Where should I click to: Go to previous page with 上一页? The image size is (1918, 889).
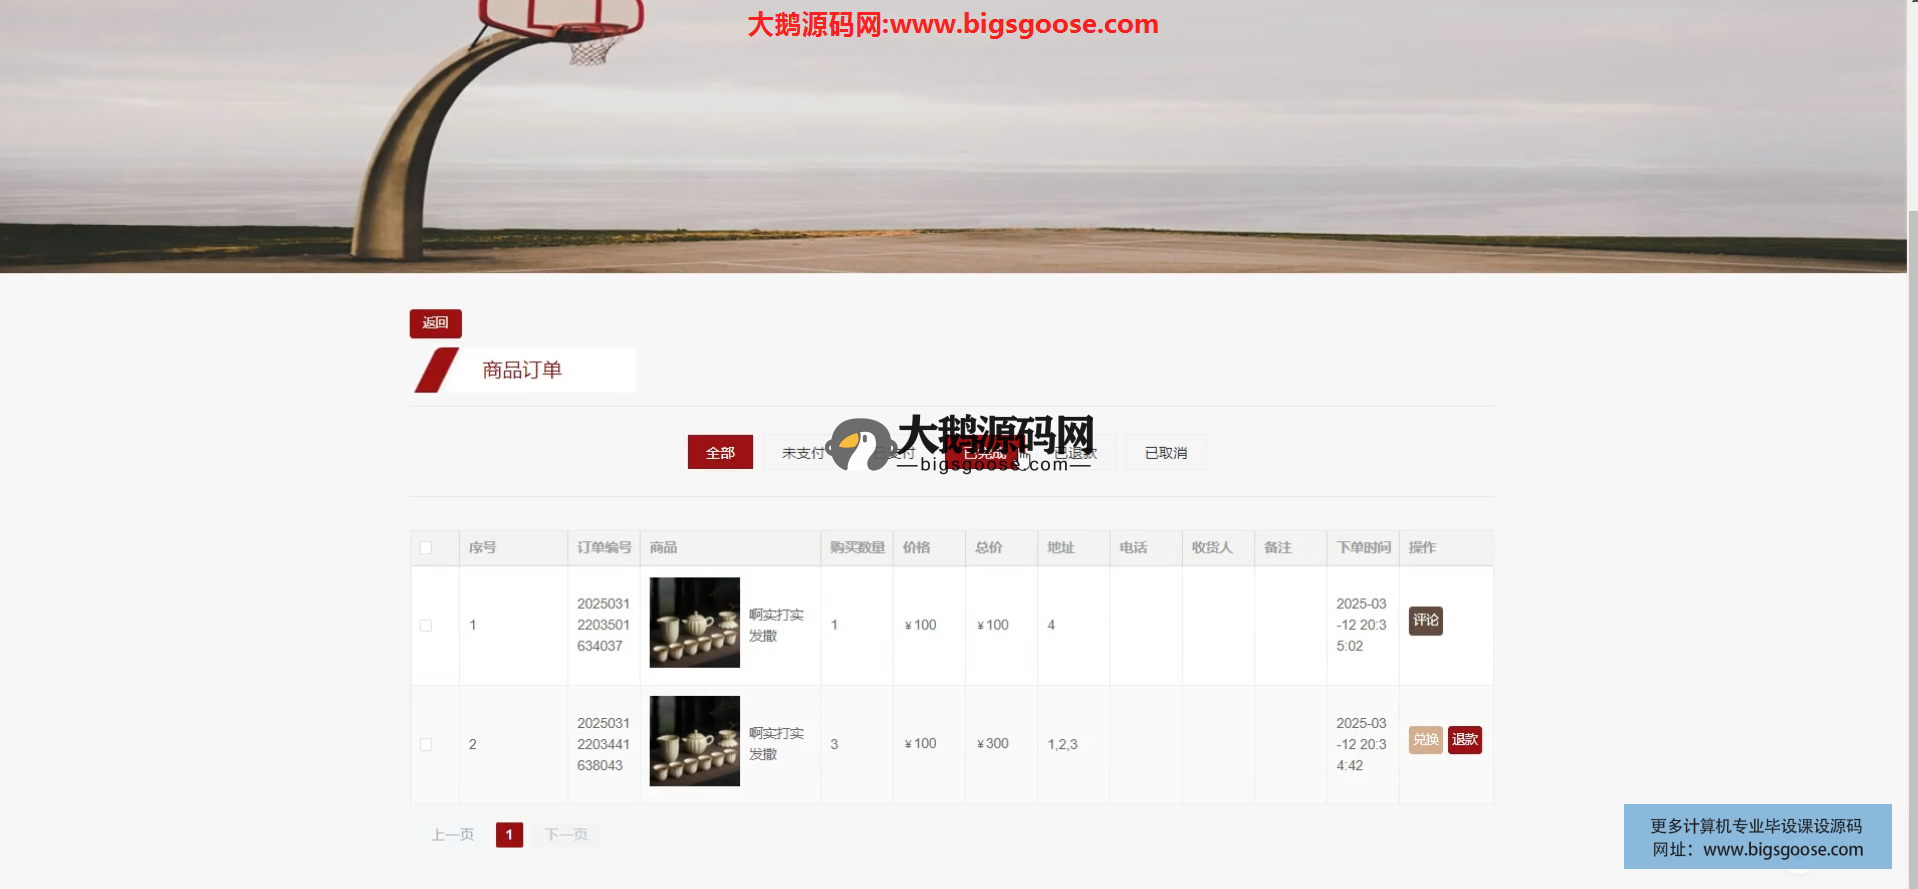(x=452, y=835)
